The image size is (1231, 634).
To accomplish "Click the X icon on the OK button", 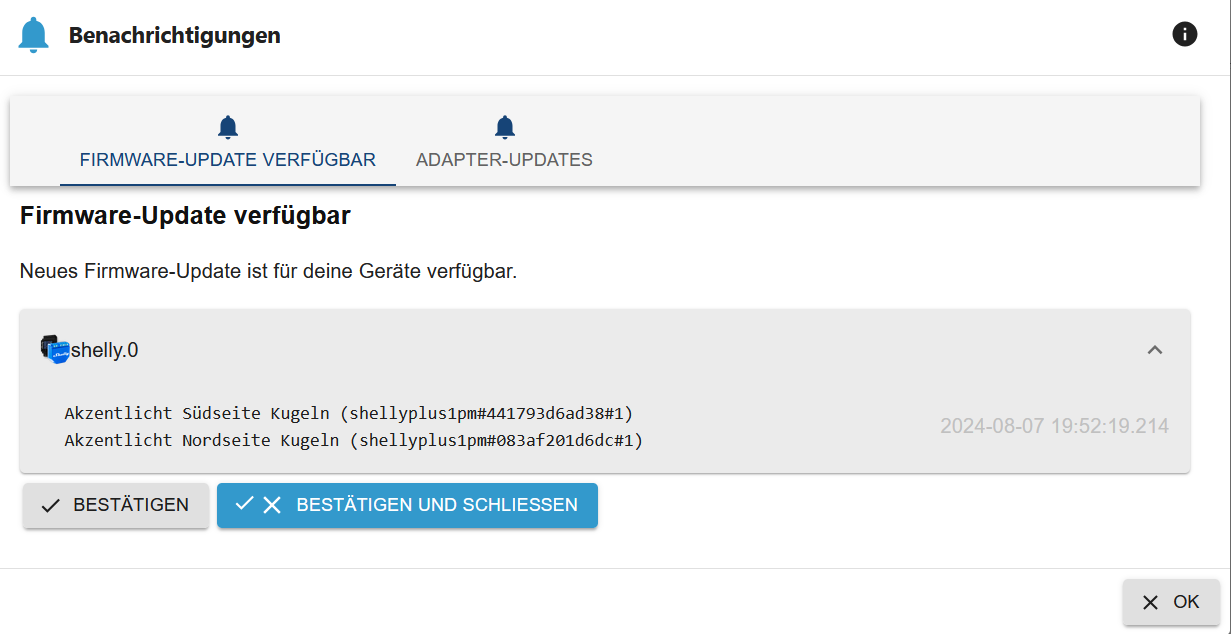I will coord(1151,603).
